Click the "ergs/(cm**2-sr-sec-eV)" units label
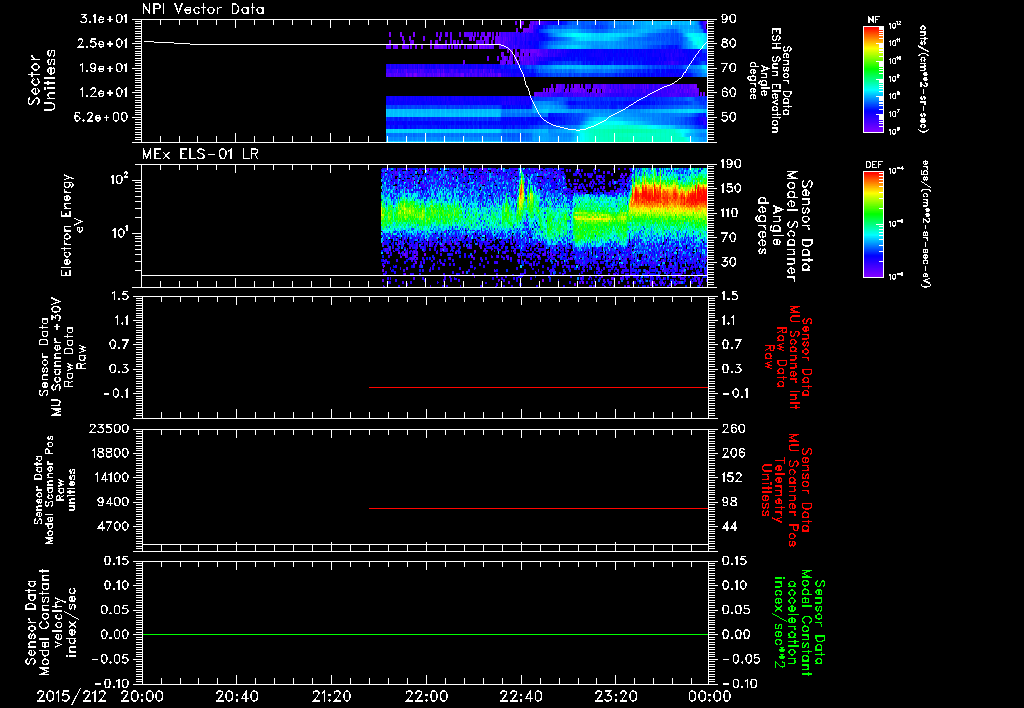The width and height of the screenshot is (1024, 708). (x=925, y=224)
